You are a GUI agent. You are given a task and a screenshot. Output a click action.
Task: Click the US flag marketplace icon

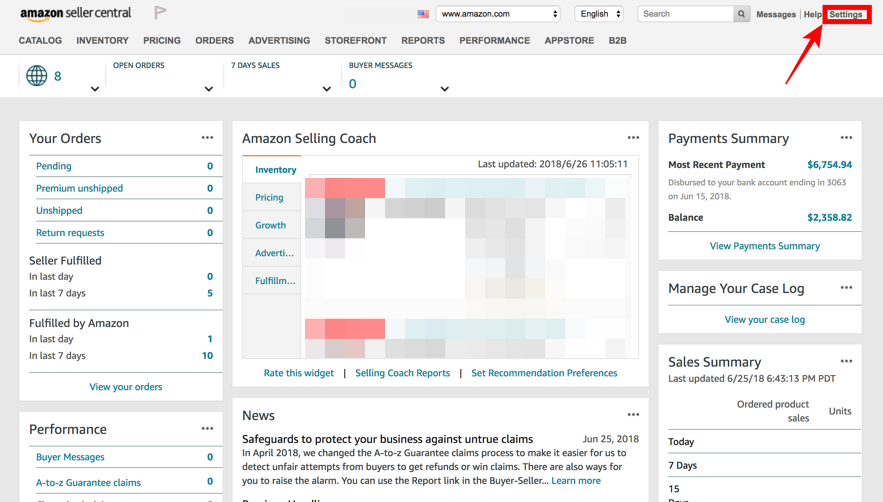423,14
